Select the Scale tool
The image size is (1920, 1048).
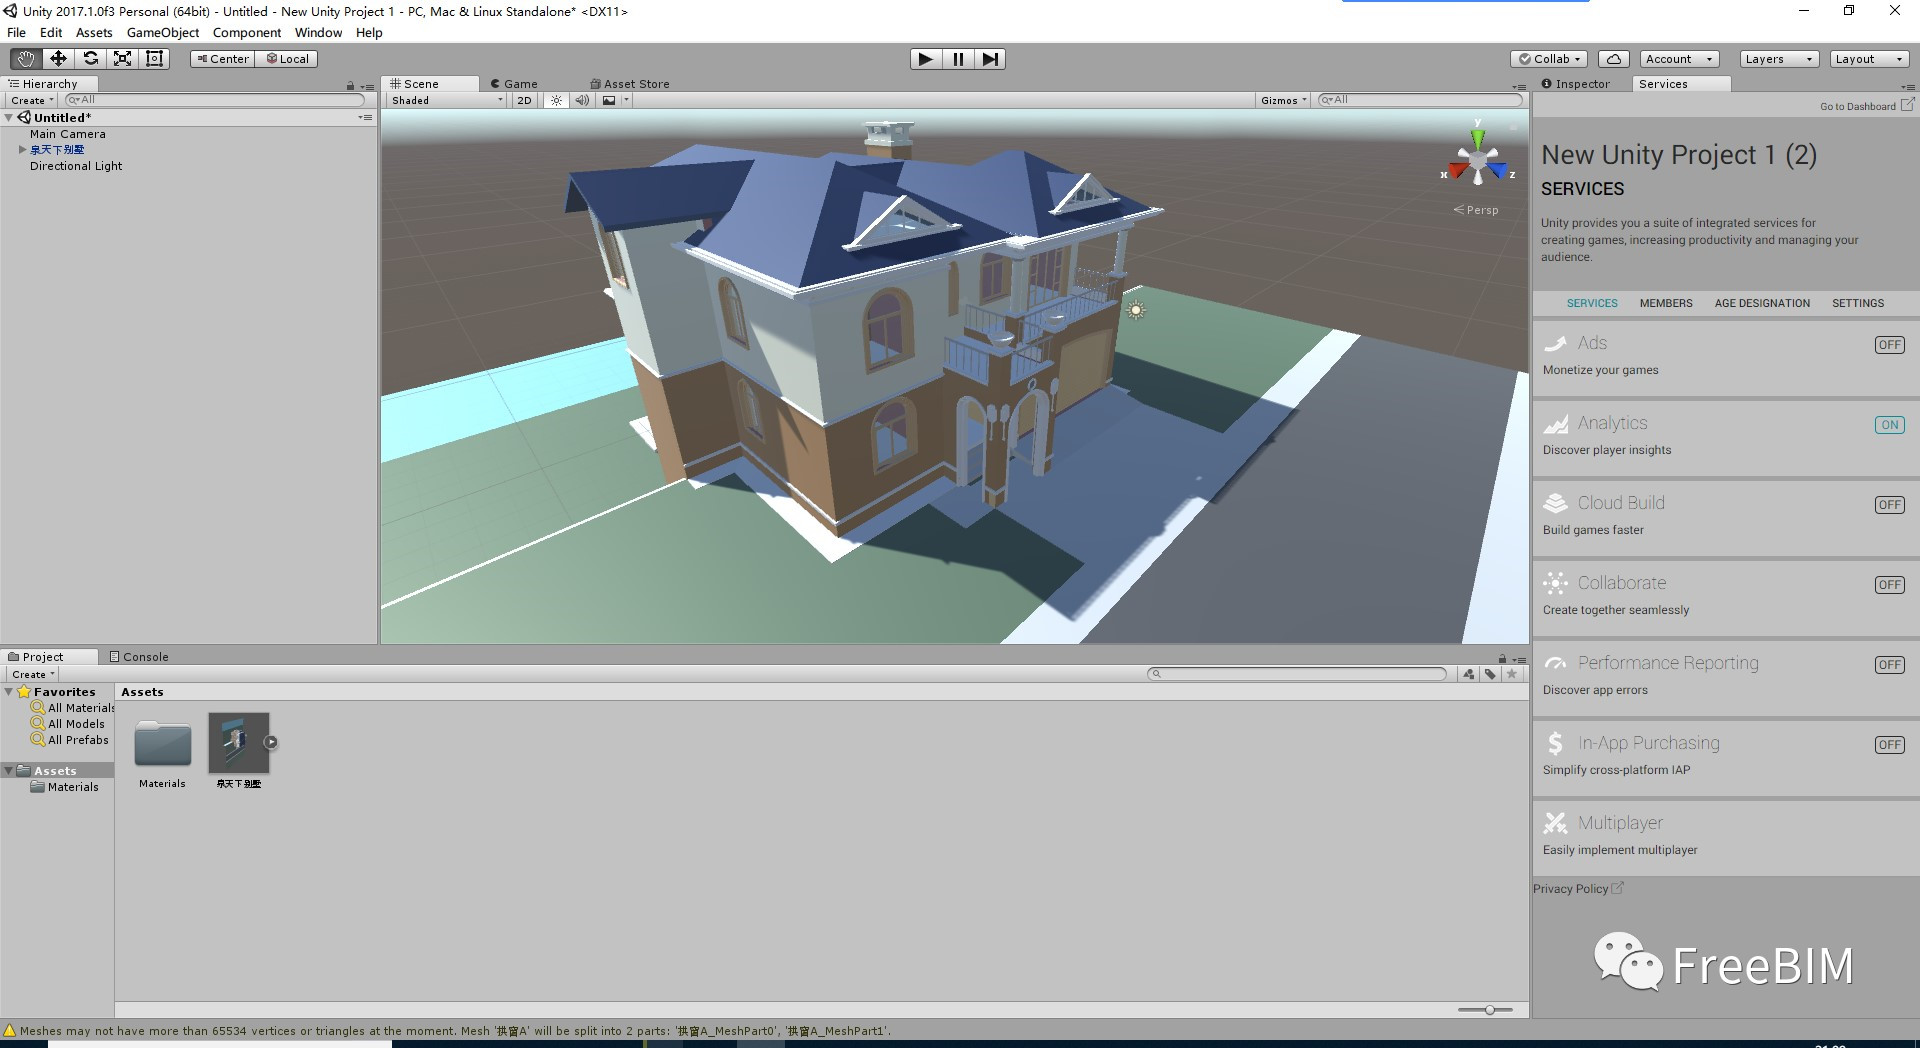pyautogui.click(x=122, y=59)
